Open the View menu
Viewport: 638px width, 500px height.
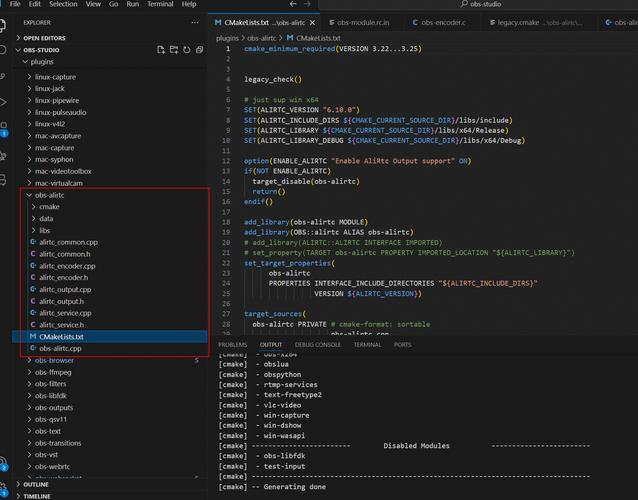(x=93, y=4)
